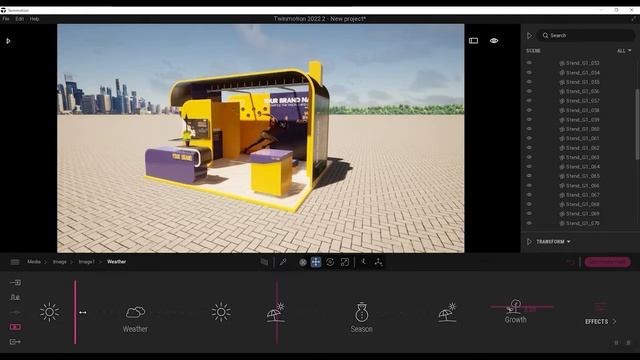Toggle visibility of Stand_G1_059
640x360 pixels.
[x=529, y=120]
